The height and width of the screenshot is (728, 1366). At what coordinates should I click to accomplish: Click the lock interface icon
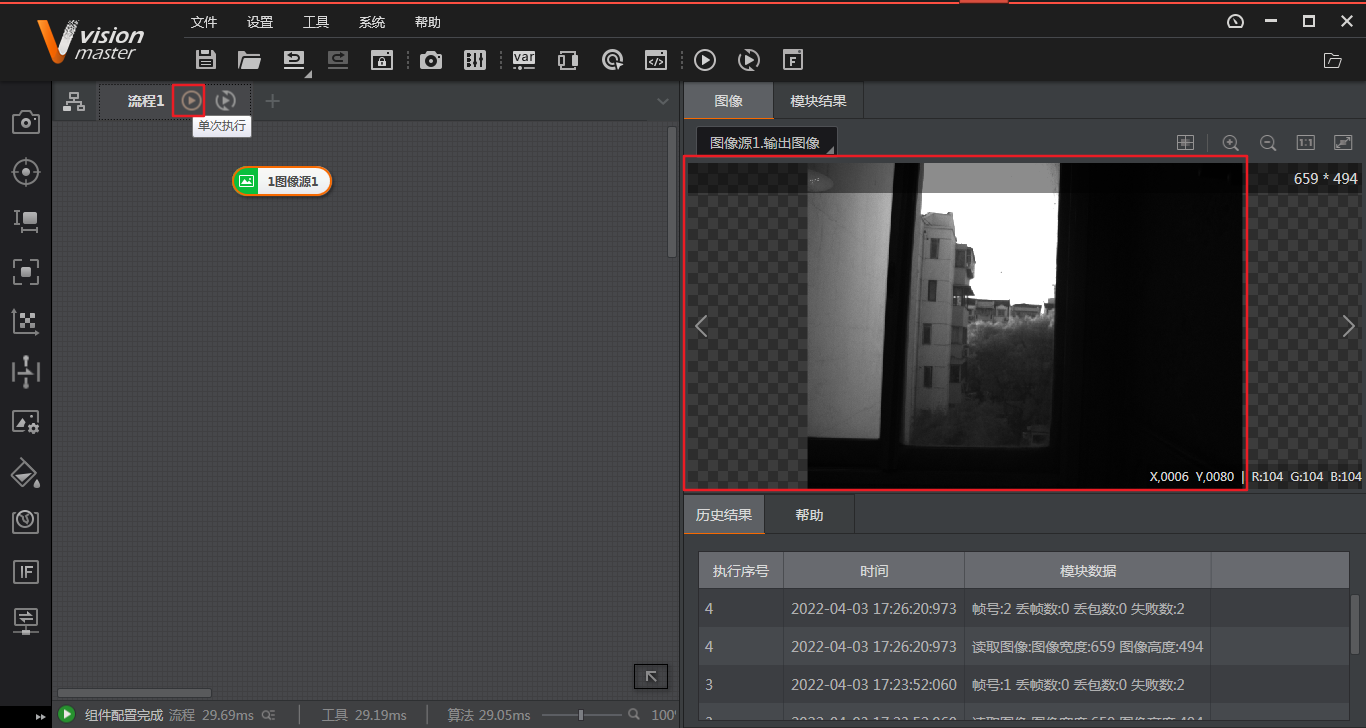click(x=381, y=60)
